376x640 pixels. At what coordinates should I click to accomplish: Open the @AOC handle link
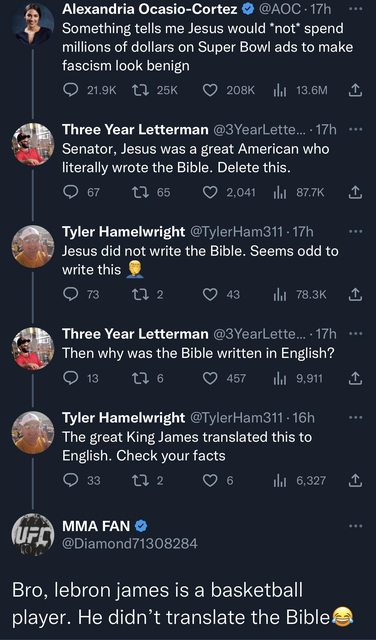coord(280,10)
